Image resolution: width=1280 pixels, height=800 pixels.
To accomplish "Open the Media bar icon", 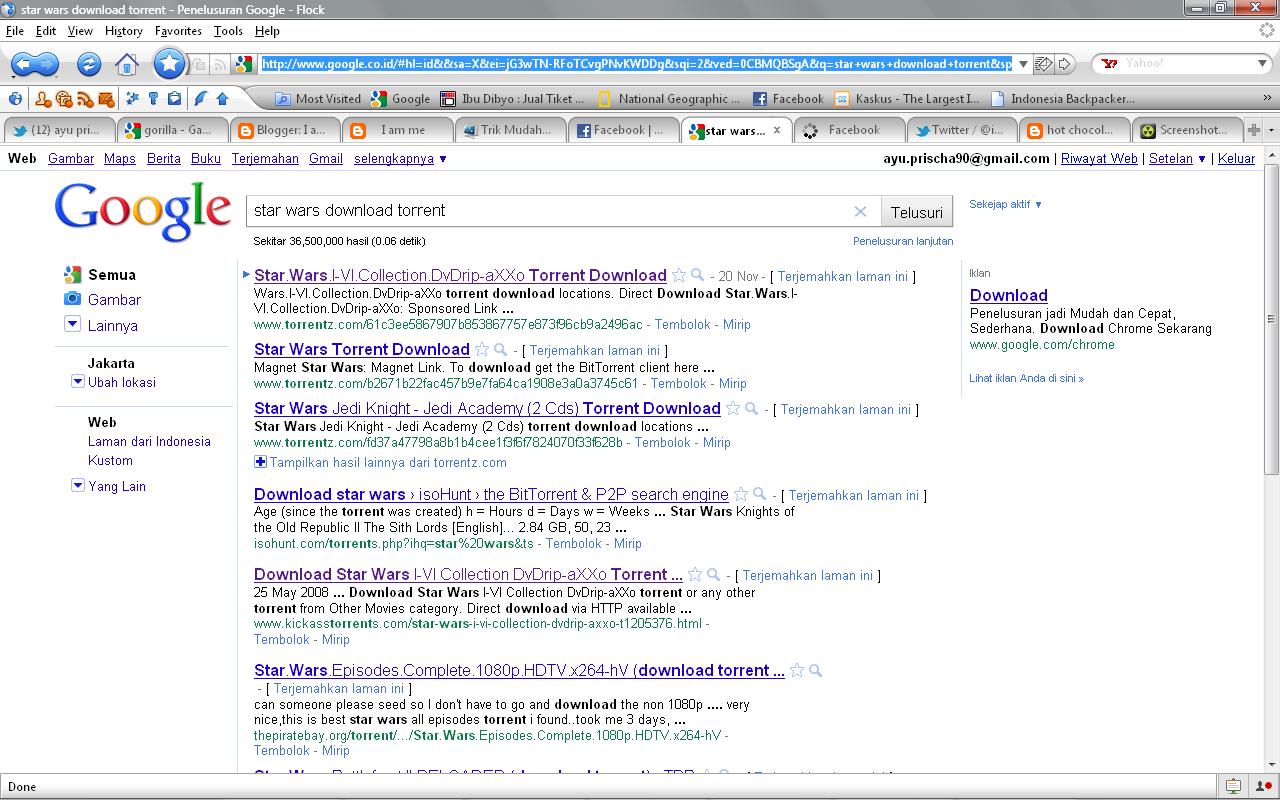I will pos(64,99).
